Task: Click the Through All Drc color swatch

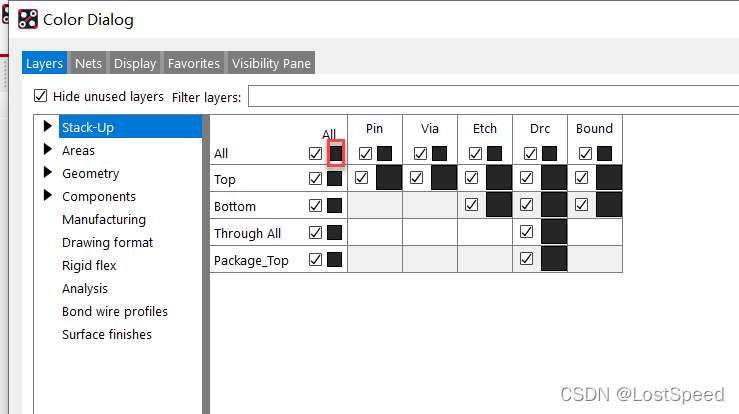Action: coord(553,232)
